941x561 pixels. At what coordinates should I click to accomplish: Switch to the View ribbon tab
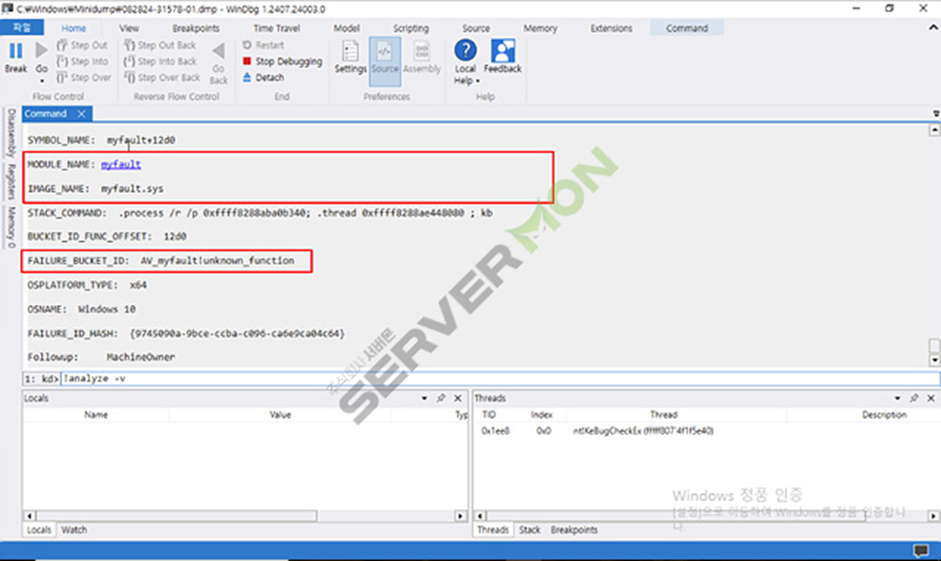[128, 28]
